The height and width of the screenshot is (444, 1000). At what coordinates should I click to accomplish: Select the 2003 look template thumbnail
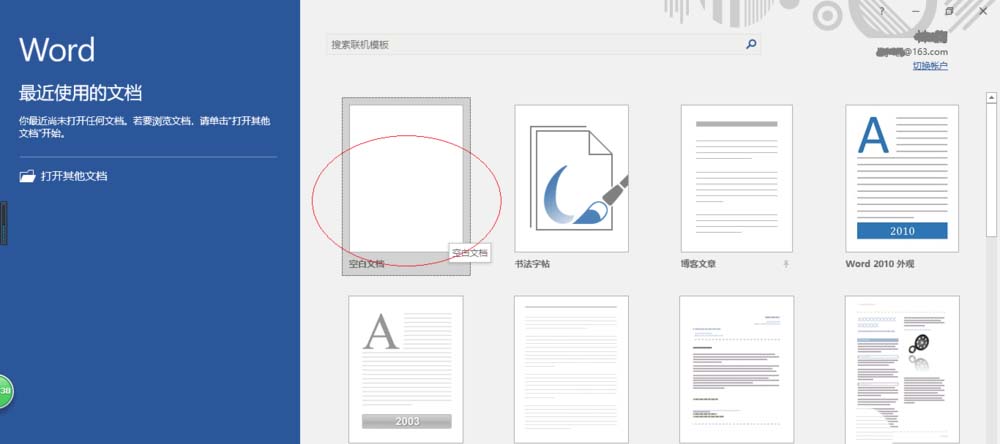[406, 369]
